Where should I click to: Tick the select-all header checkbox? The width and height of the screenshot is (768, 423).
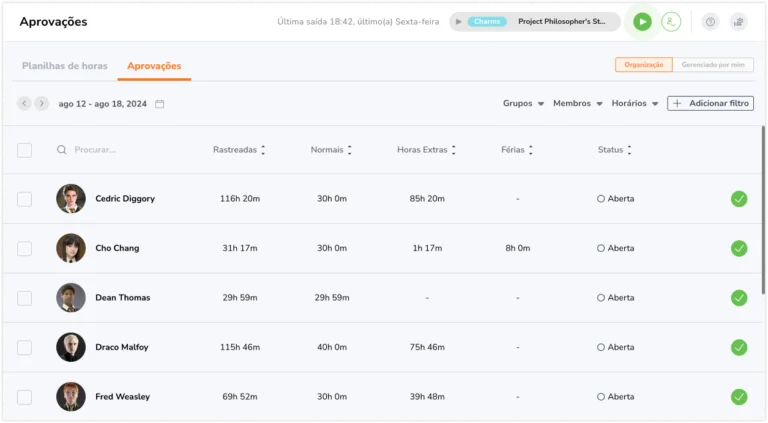point(24,150)
